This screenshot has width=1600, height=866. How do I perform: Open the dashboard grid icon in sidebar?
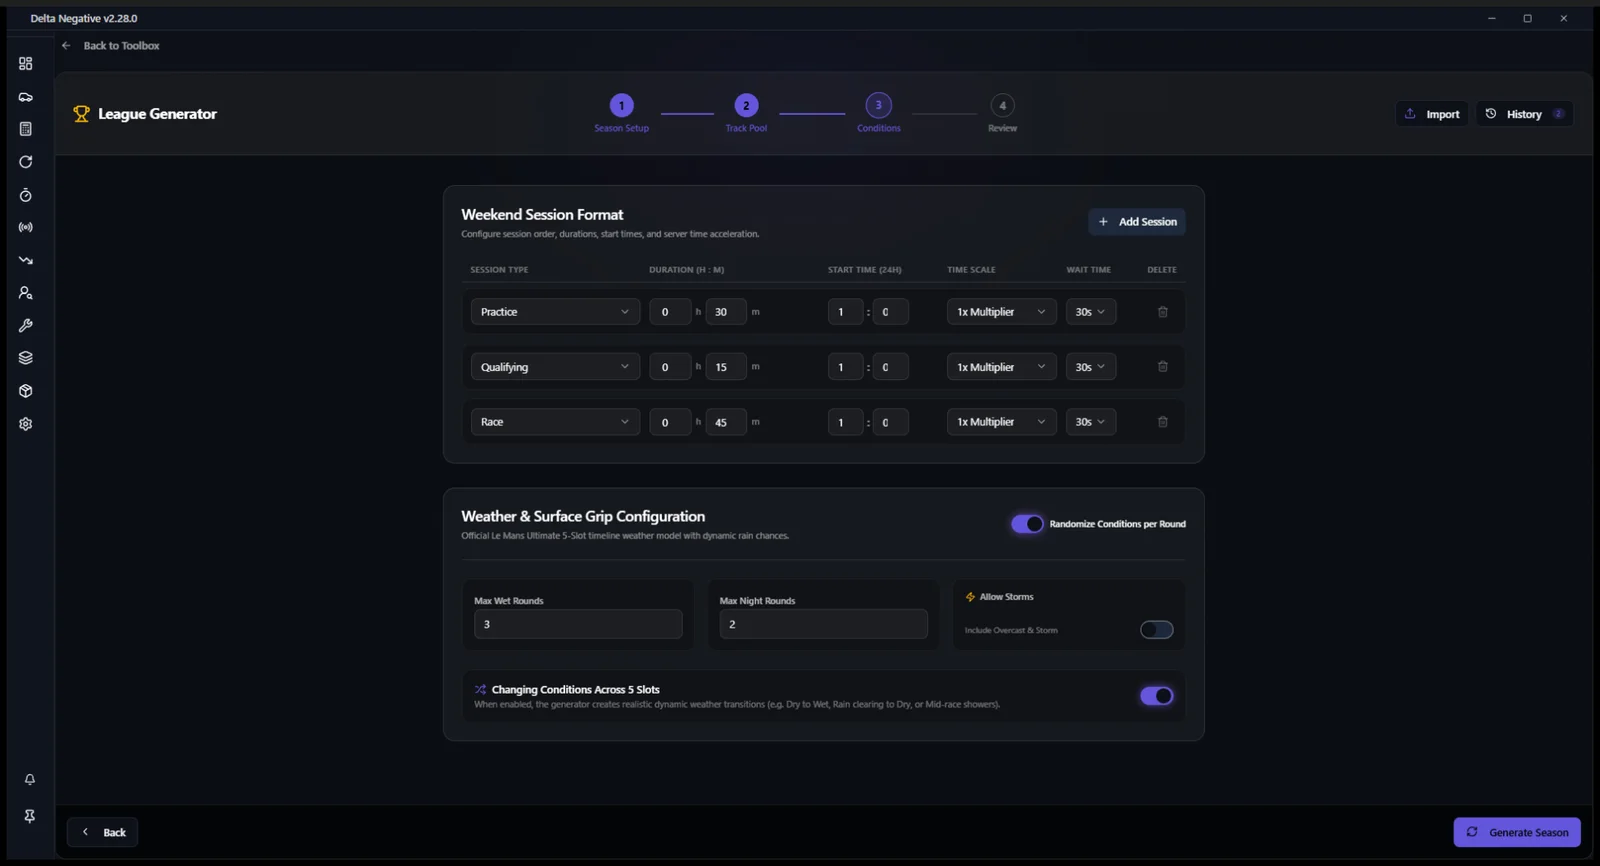pos(26,64)
